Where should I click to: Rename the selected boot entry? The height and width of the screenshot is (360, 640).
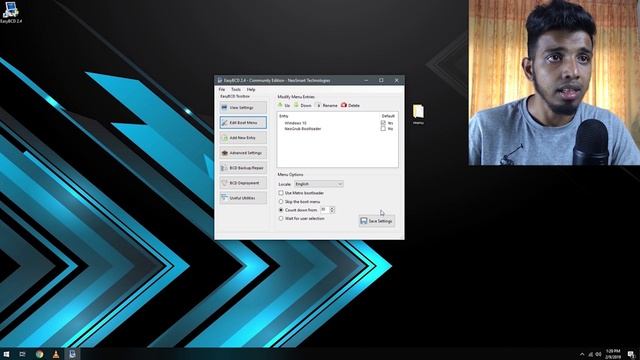[326, 105]
